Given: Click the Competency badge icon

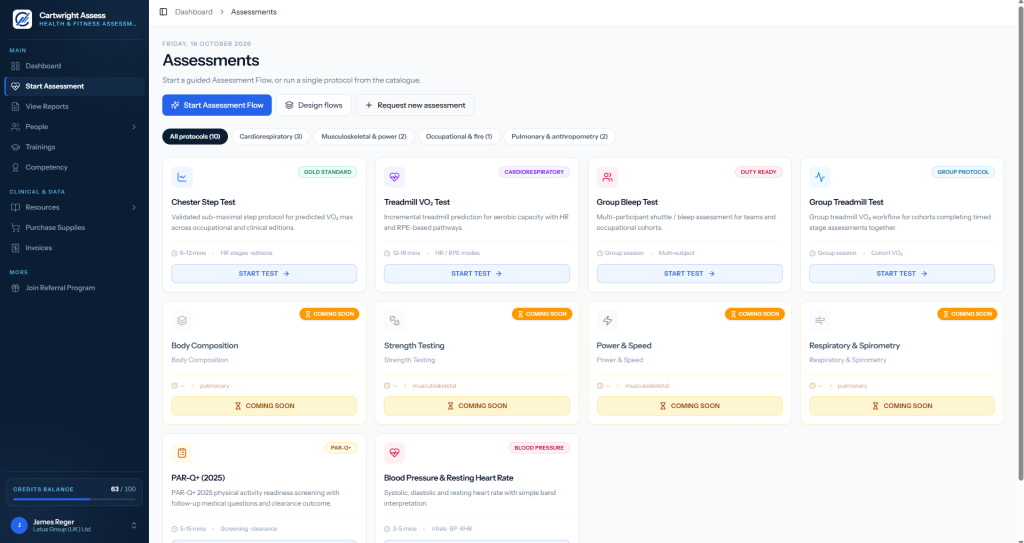Looking at the screenshot, I should [16, 167].
